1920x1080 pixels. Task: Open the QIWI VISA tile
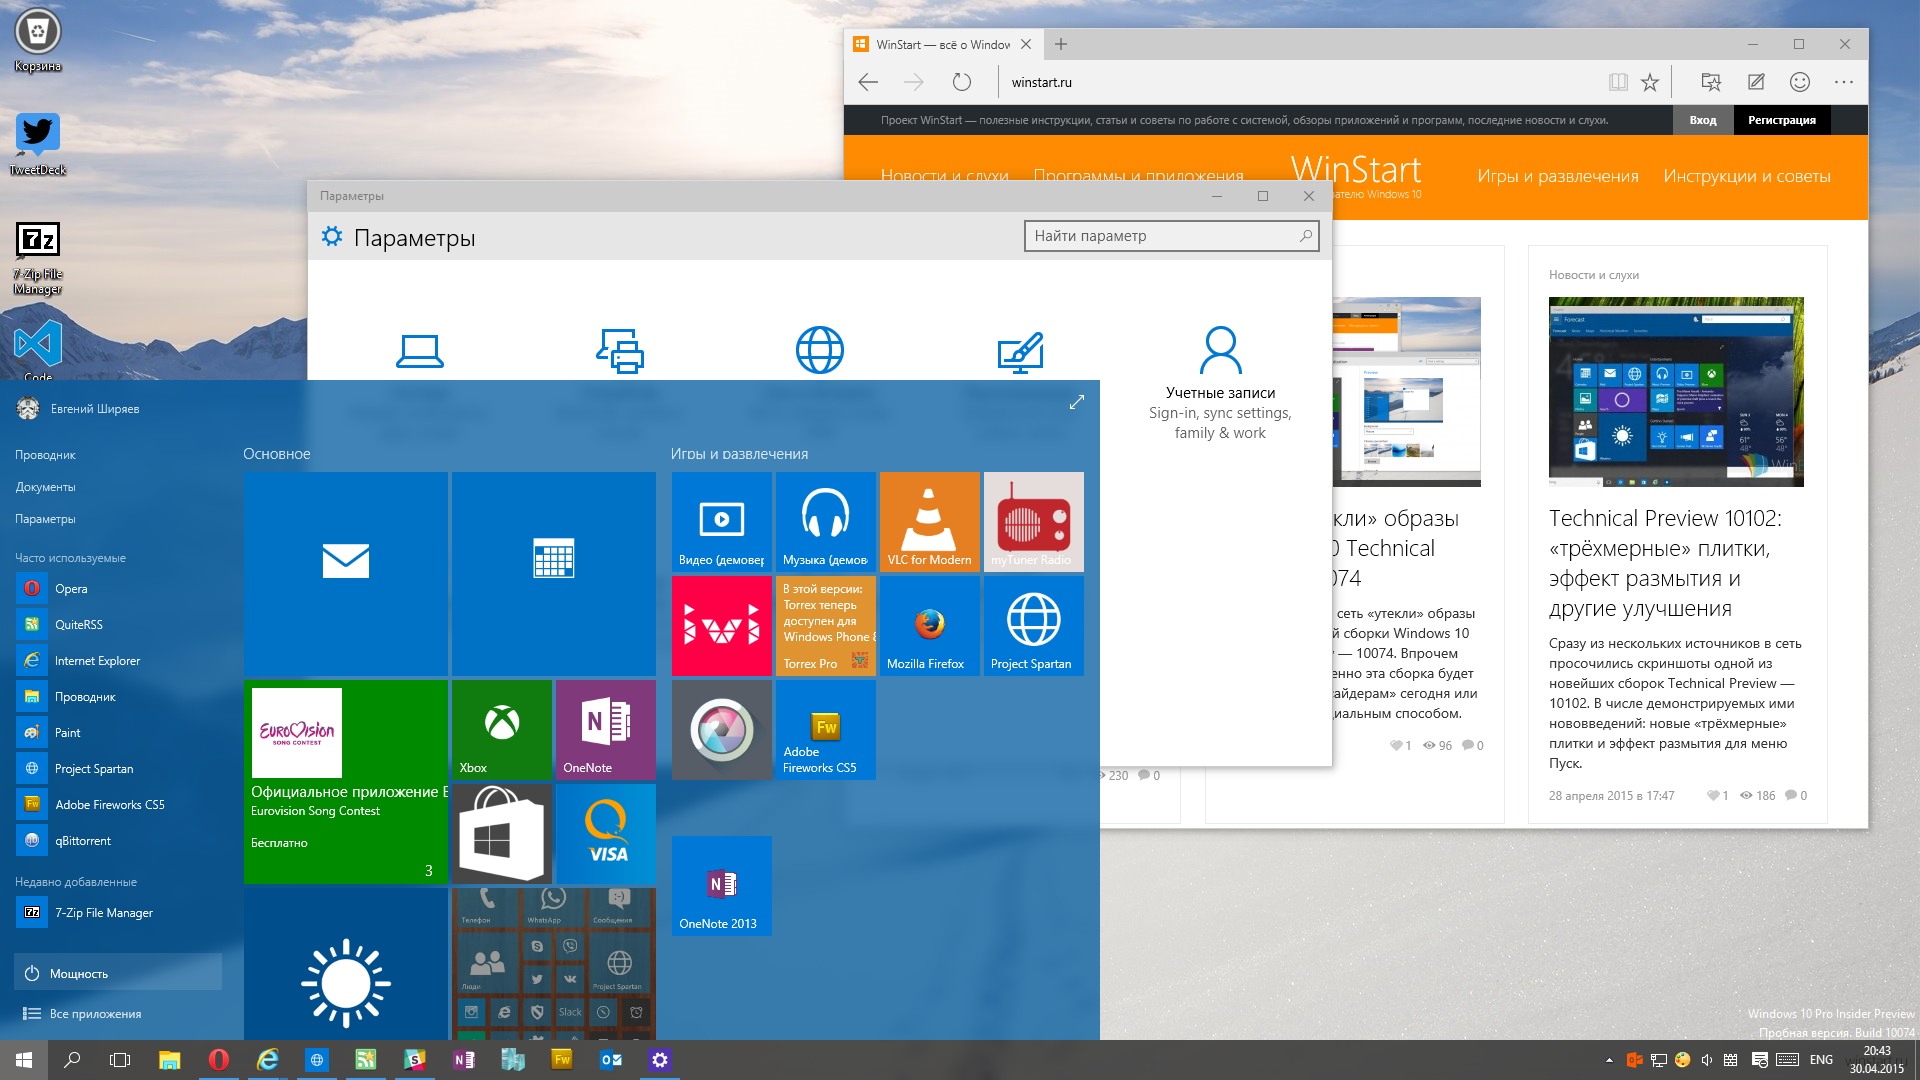[x=606, y=834]
